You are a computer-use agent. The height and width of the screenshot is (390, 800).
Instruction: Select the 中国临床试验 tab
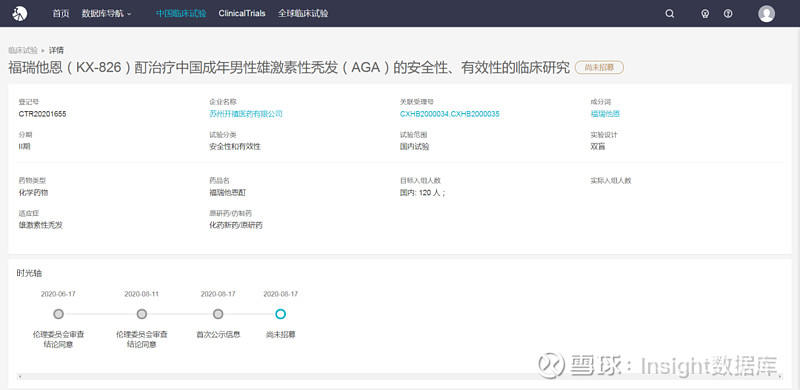[181, 14]
